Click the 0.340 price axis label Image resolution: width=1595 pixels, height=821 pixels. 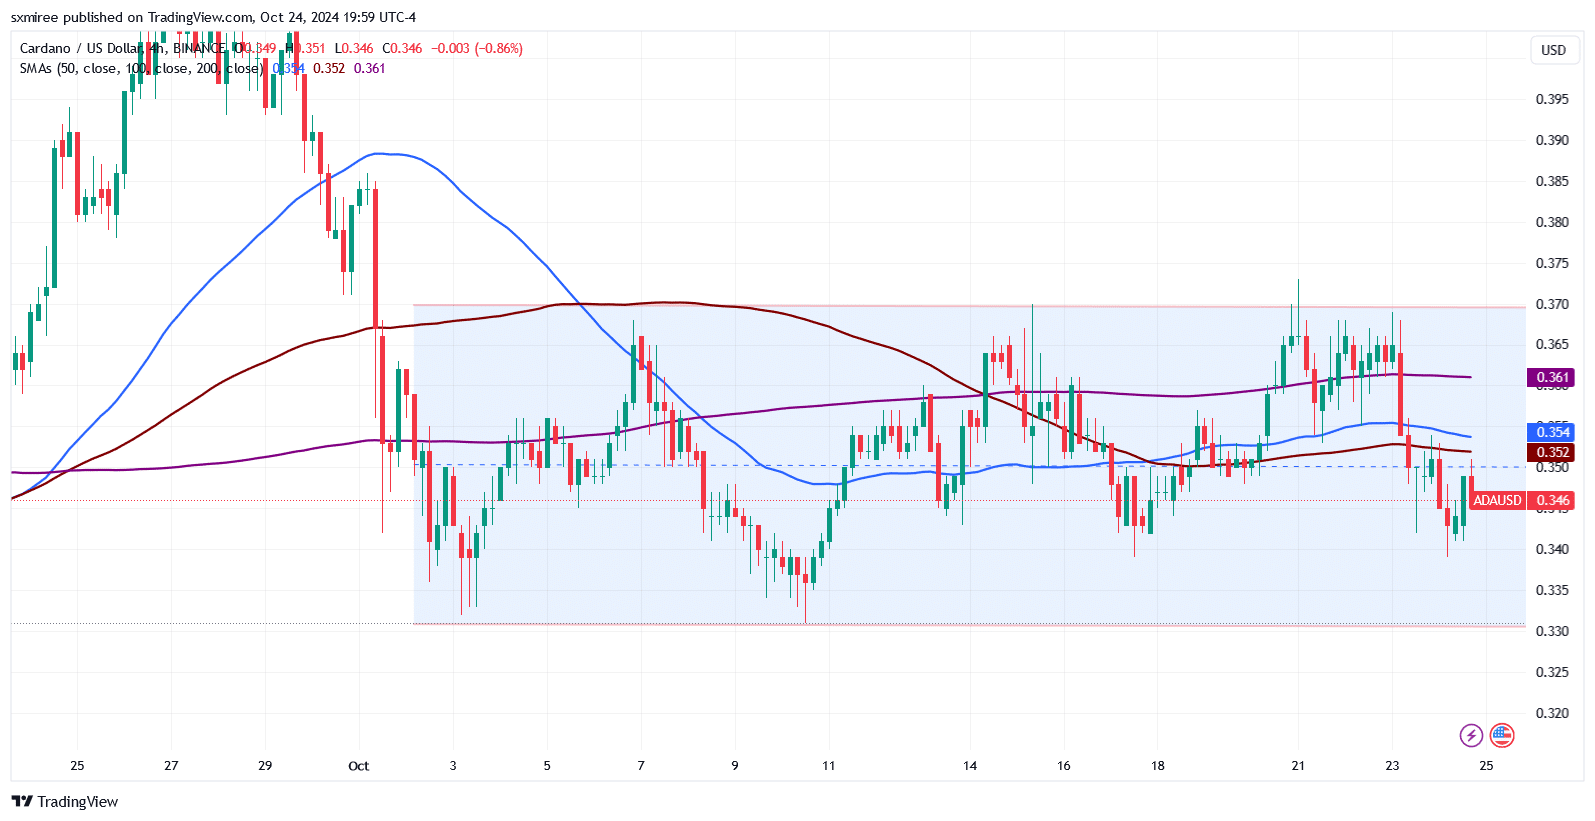coord(1552,549)
